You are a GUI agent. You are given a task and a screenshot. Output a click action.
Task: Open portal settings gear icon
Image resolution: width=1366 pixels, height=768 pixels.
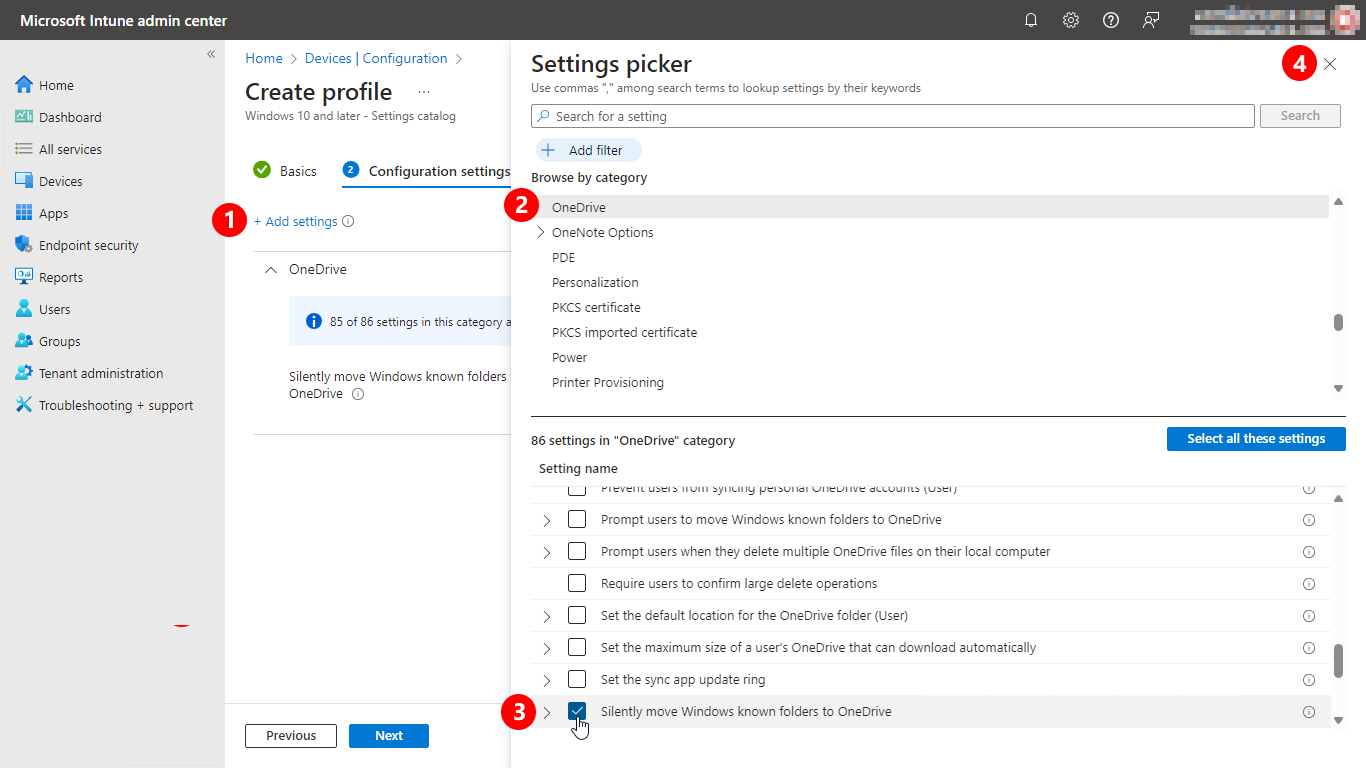(1071, 20)
